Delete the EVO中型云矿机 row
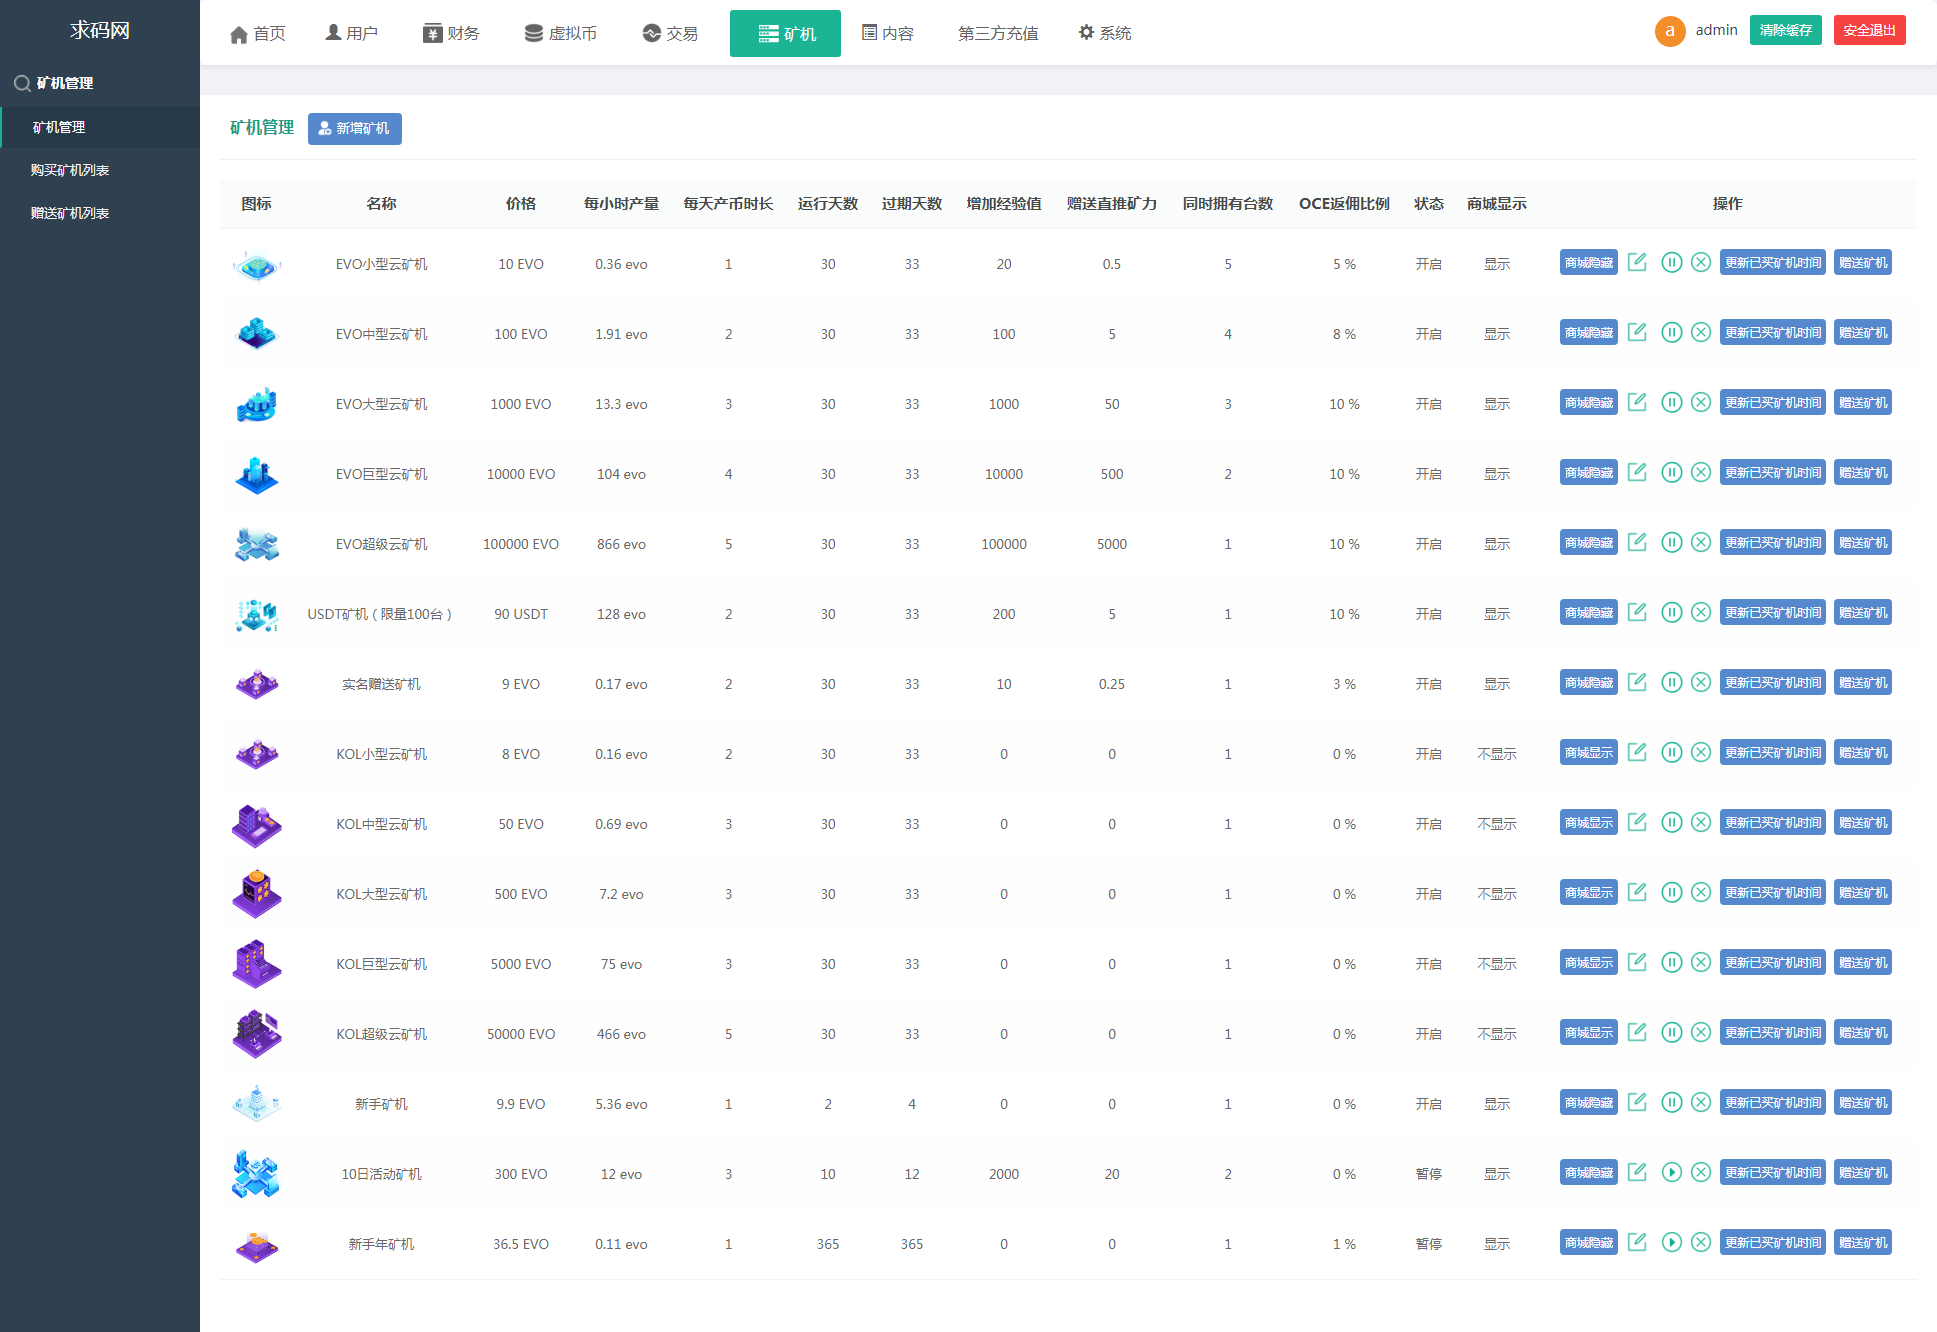The image size is (1937, 1332). coord(1701,332)
